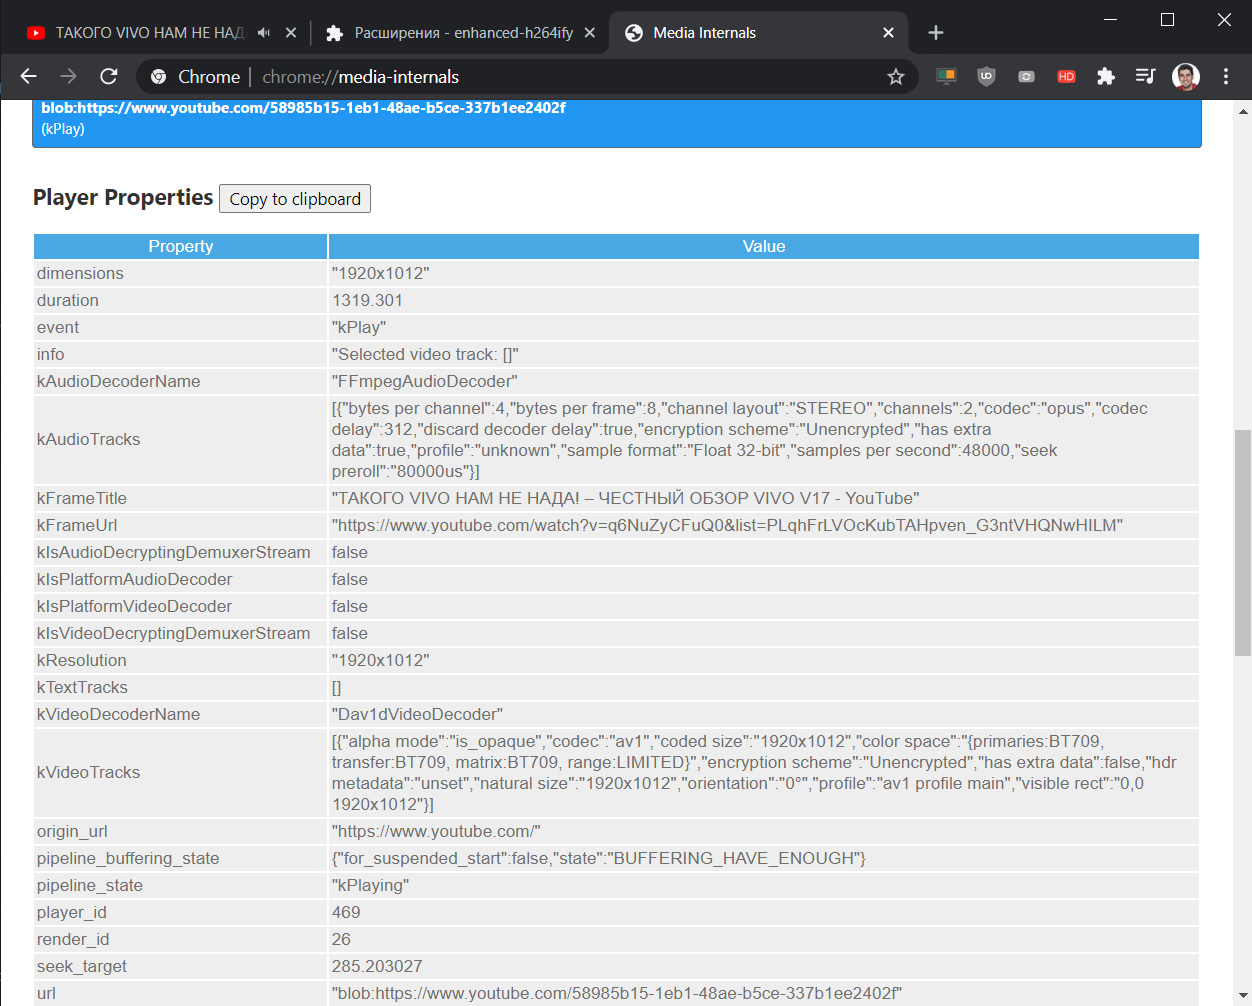Click the kIsVideoDecryptingDemuxerStream label
1252x1006 pixels.
pos(174,633)
